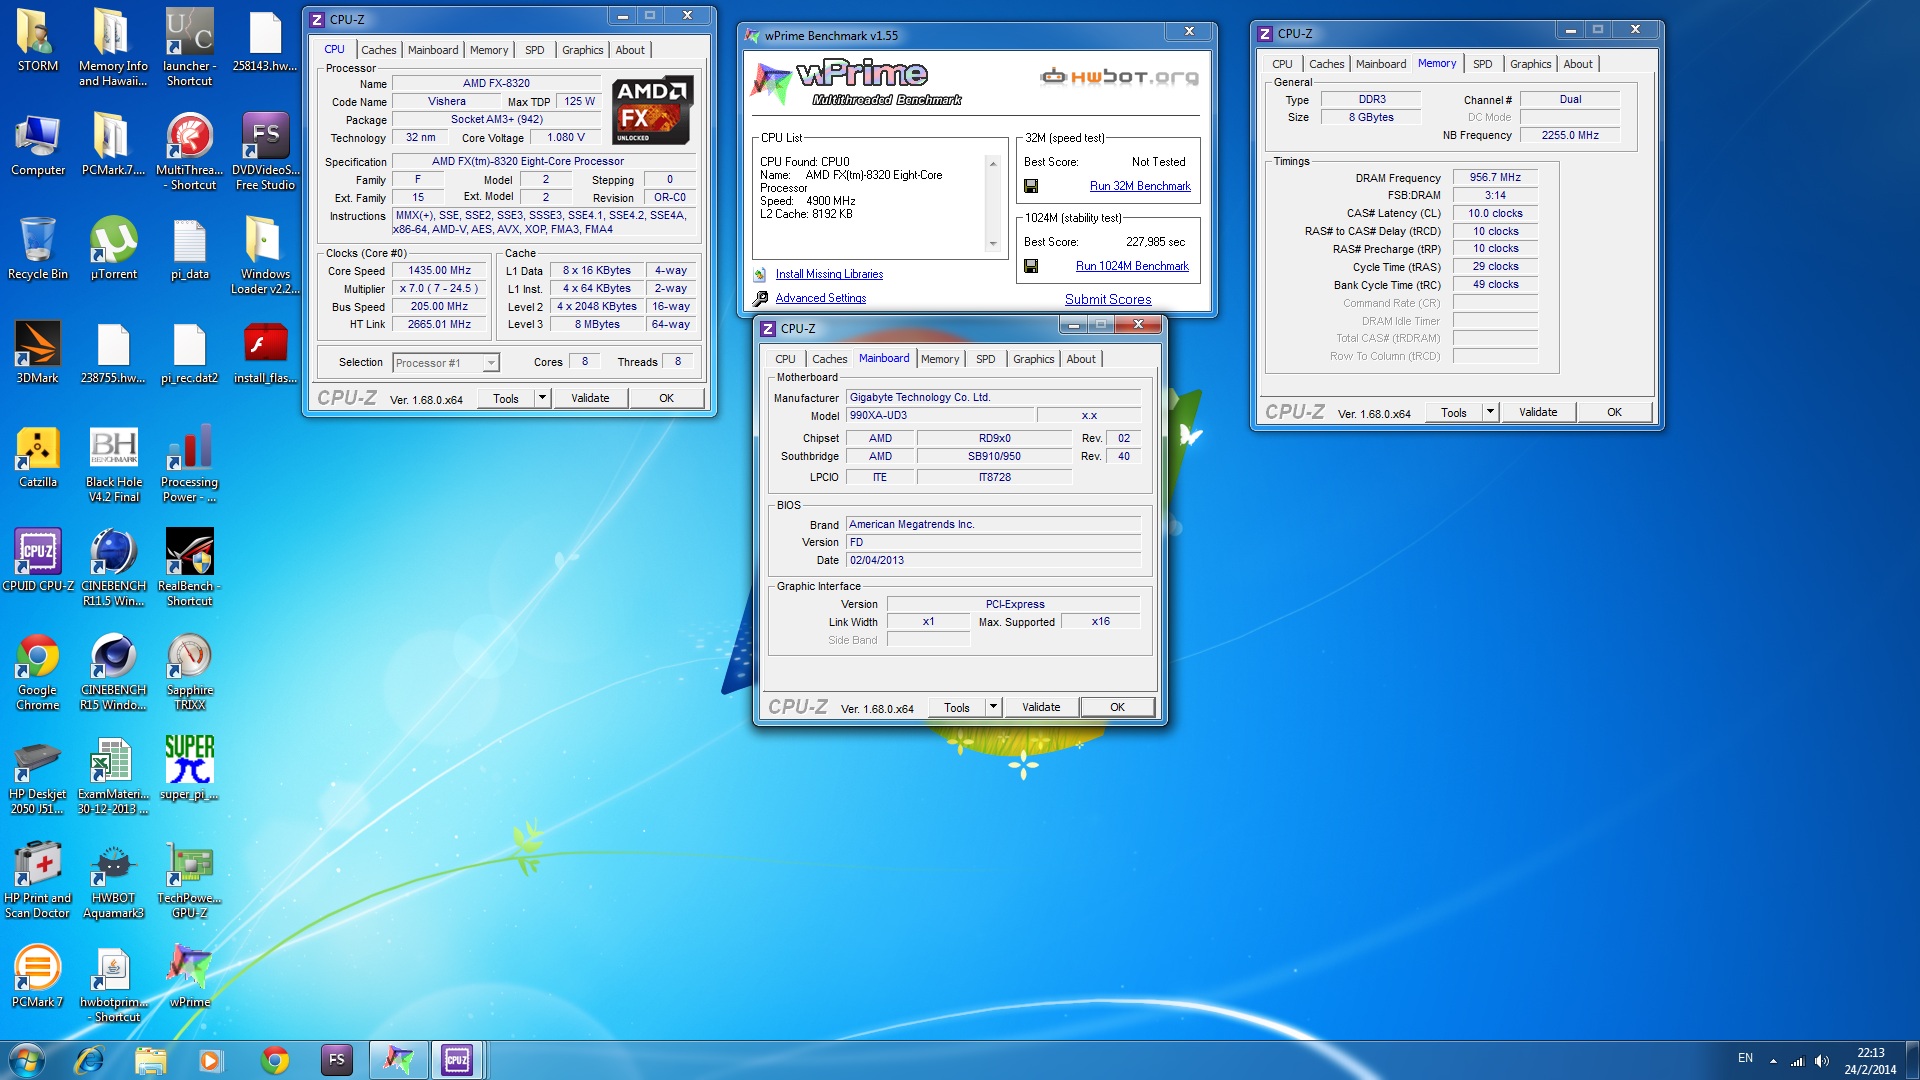This screenshot has width=1920, height=1080.
Task: Open MultiThreaded shortcut icon
Action: pyautogui.click(x=189, y=151)
